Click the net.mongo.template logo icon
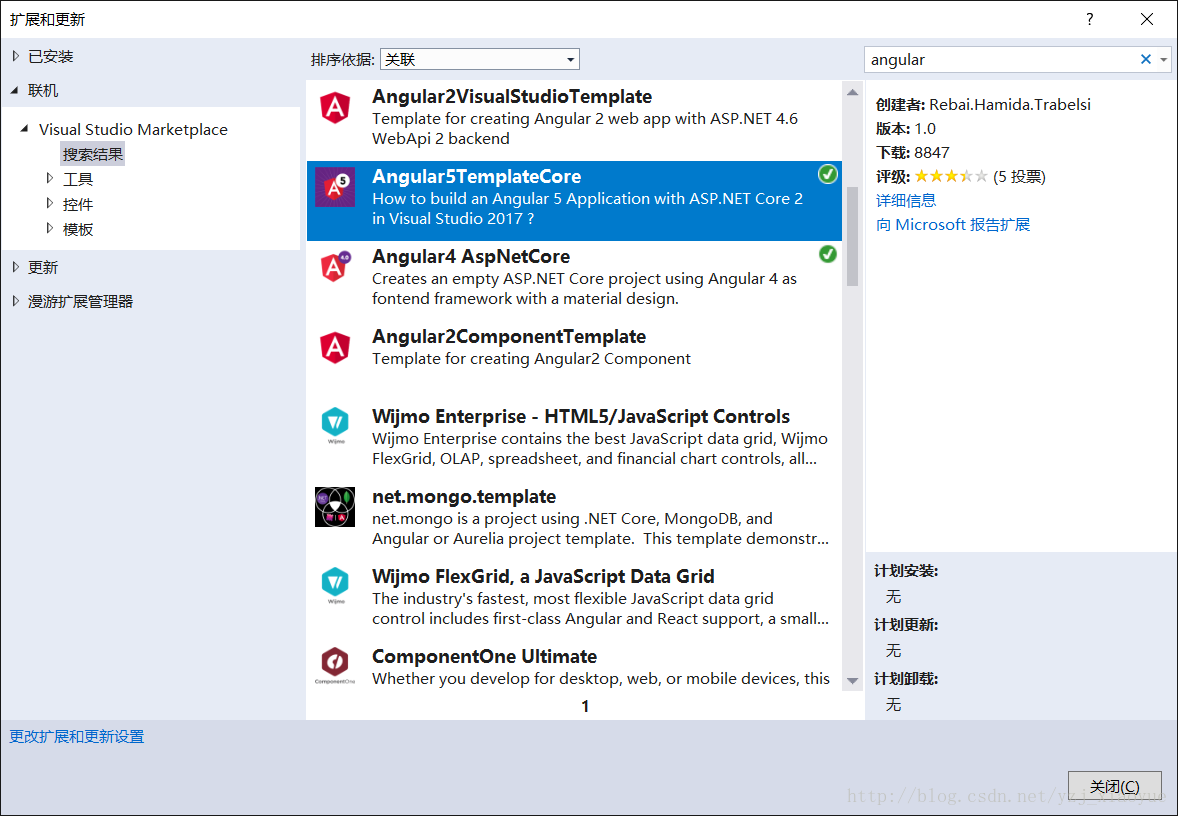The image size is (1178, 816). (x=335, y=507)
